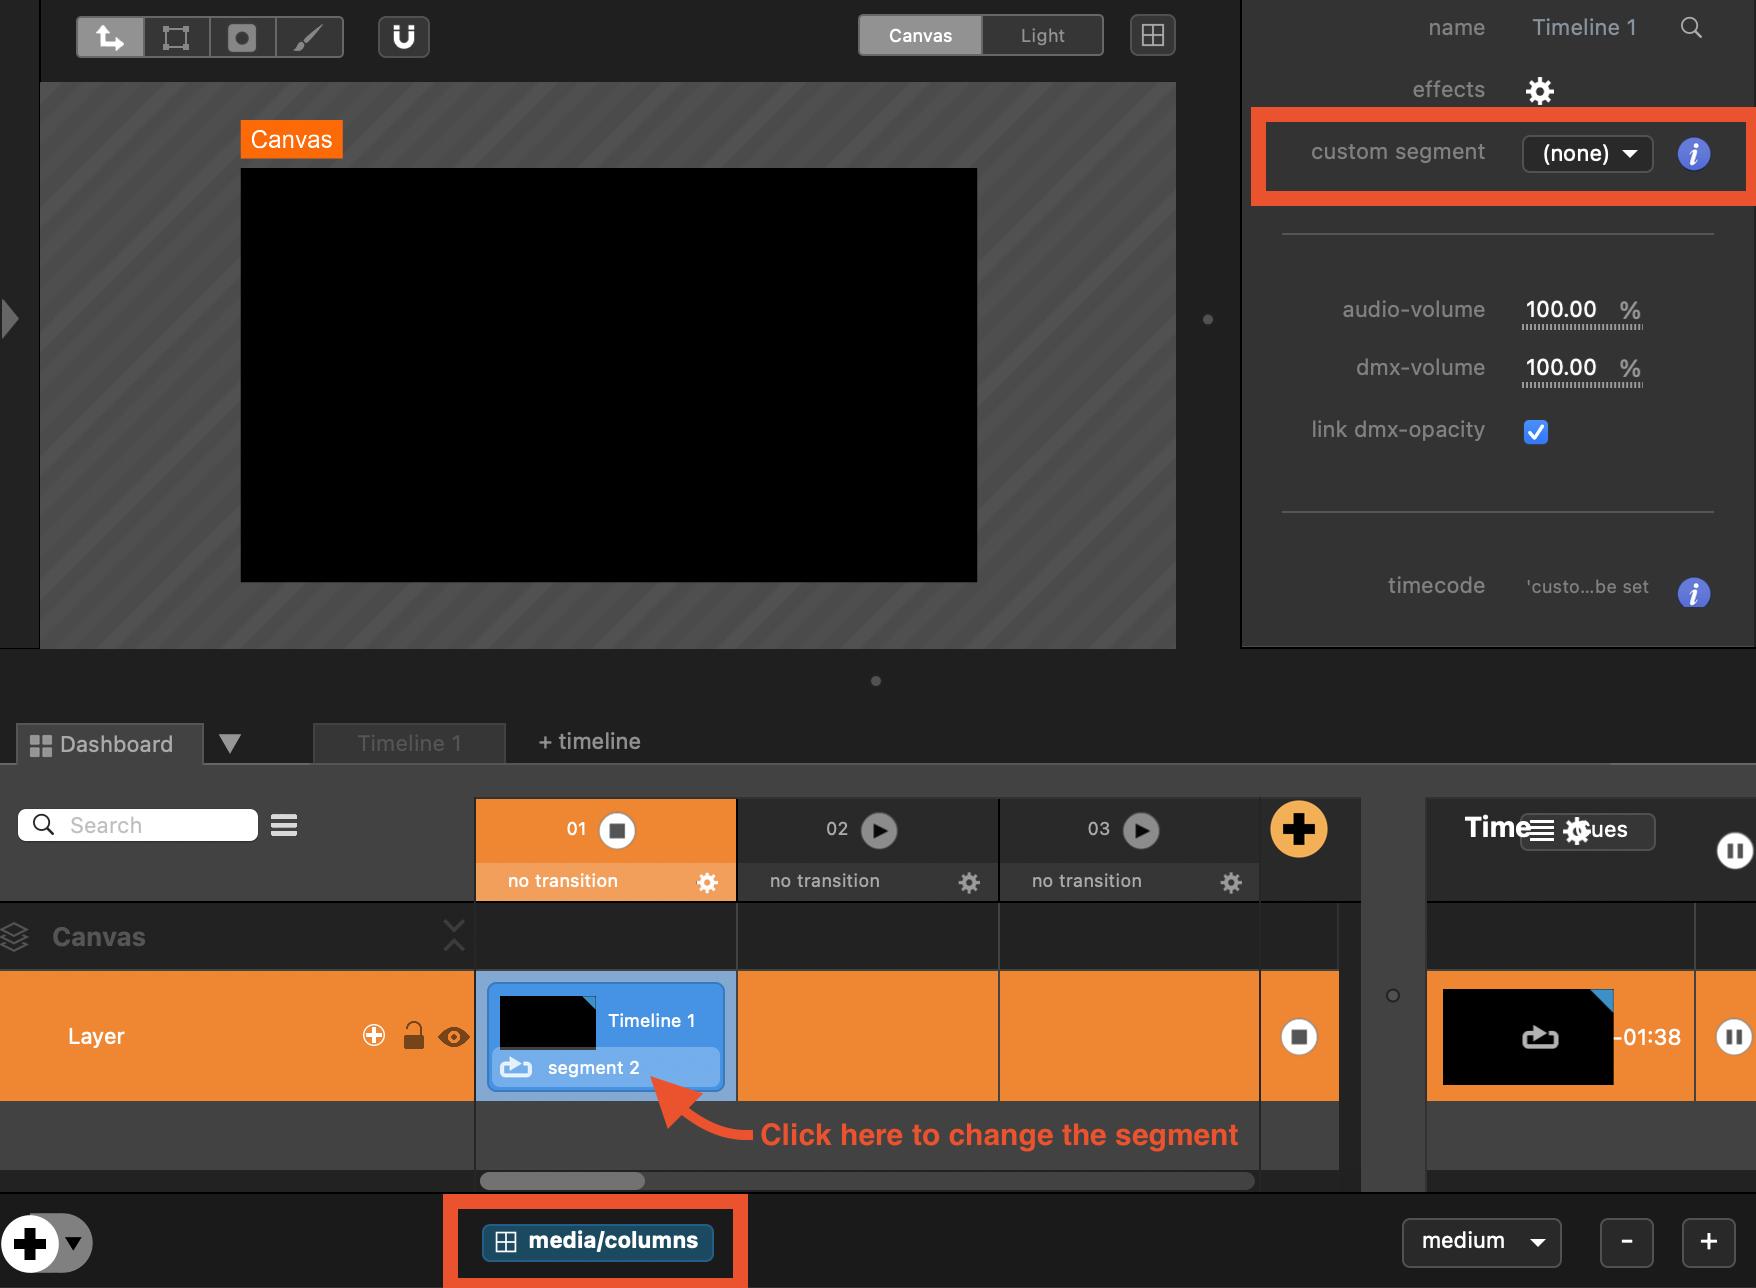Image resolution: width=1756 pixels, height=1288 pixels.
Task: Select the rectangle transform tool
Action: (x=176, y=37)
